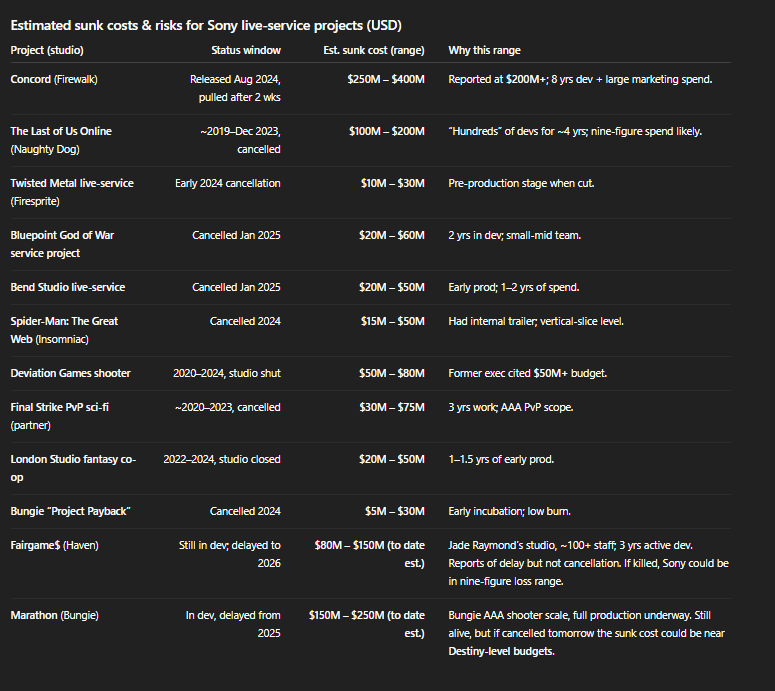Select the Bend Studio live-service row
The width and height of the screenshot is (775, 691).
click(x=371, y=287)
